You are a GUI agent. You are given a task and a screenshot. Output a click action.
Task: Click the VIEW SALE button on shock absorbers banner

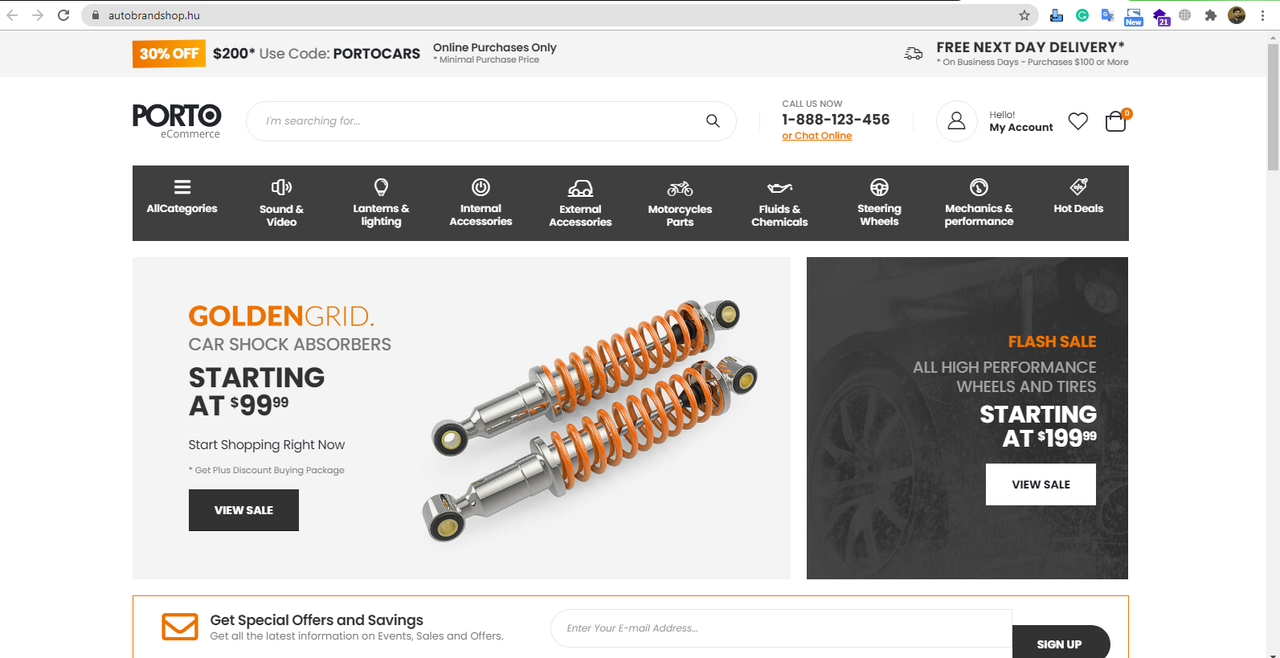[244, 510]
